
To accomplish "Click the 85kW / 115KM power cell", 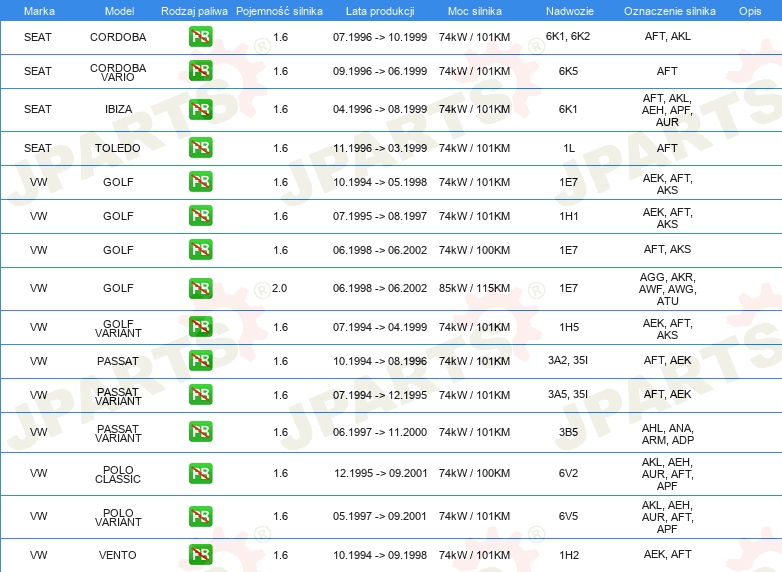I will click(474, 288).
